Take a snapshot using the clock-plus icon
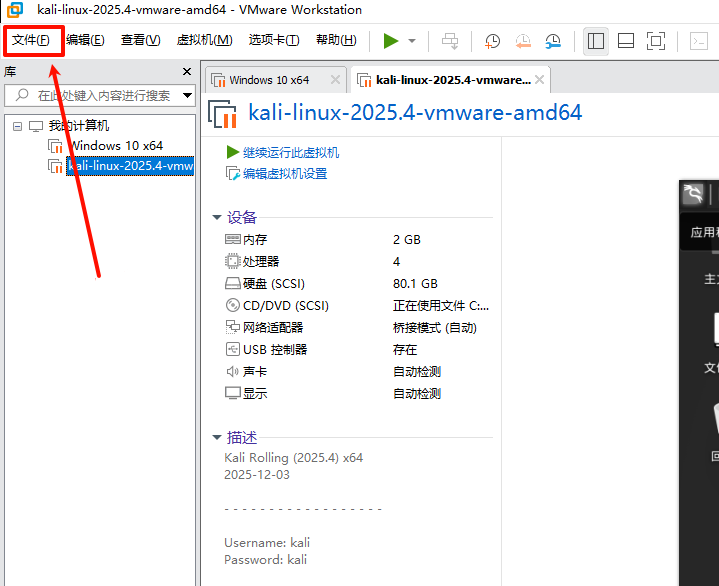 tap(492, 41)
